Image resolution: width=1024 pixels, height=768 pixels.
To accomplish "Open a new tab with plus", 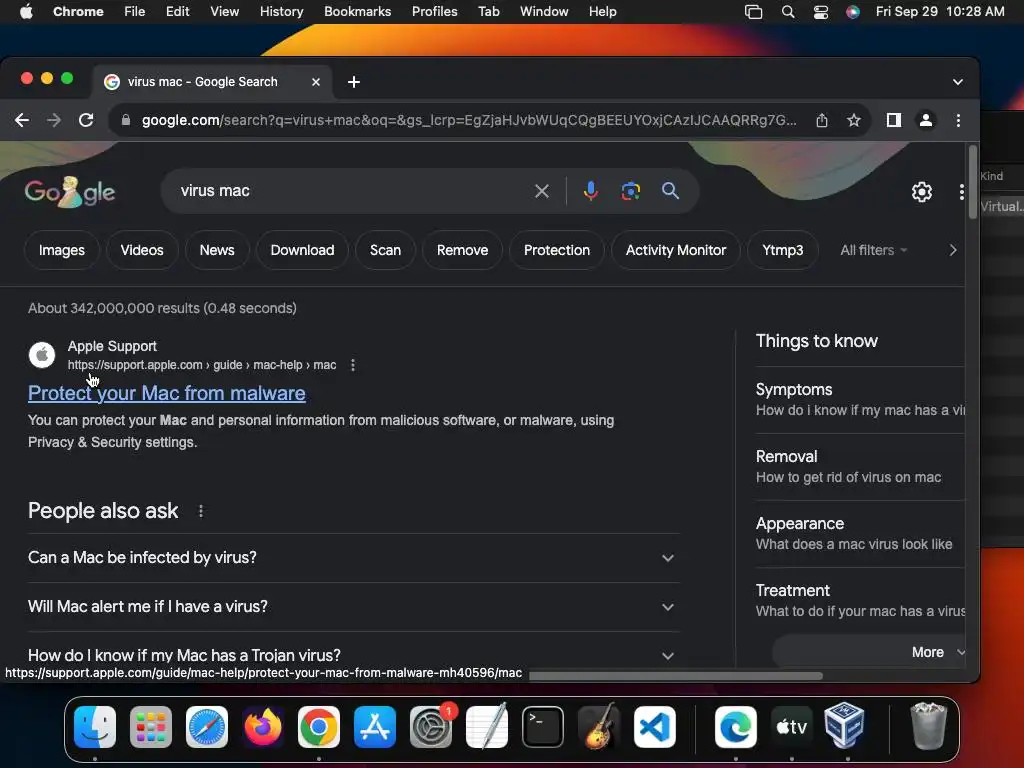I will [x=354, y=82].
